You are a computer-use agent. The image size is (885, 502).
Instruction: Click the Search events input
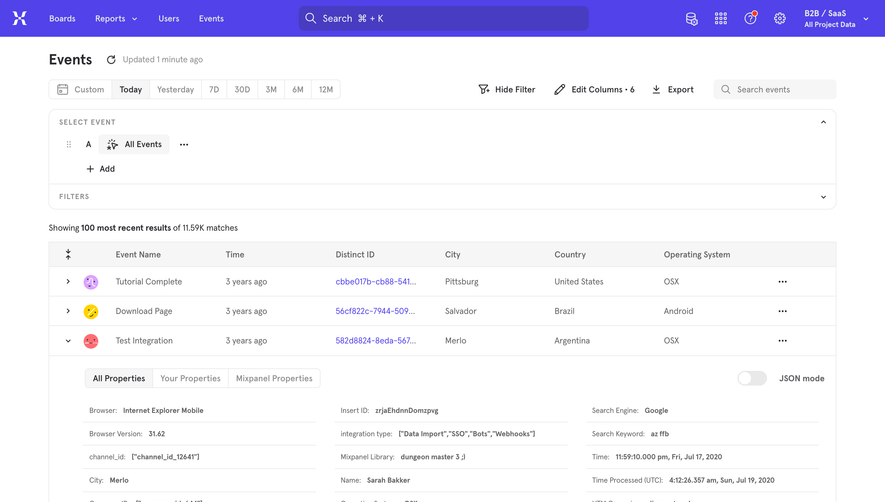coord(775,89)
